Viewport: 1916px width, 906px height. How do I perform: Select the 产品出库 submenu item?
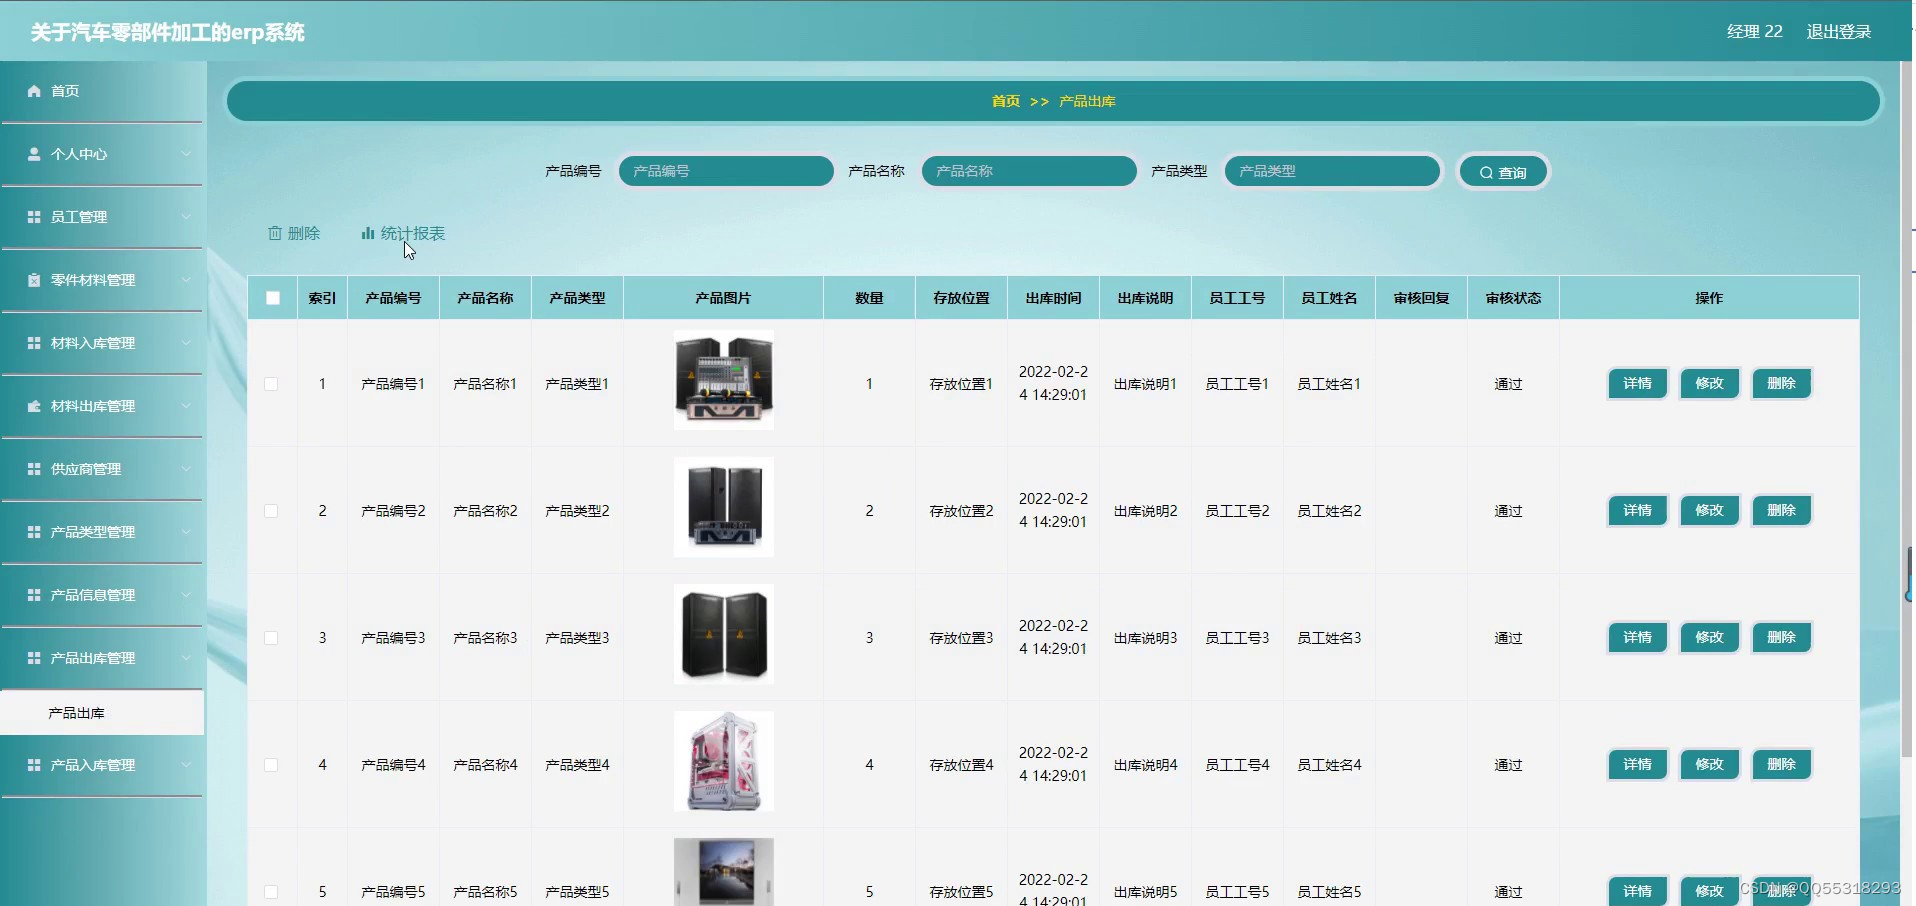click(x=102, y=713)
